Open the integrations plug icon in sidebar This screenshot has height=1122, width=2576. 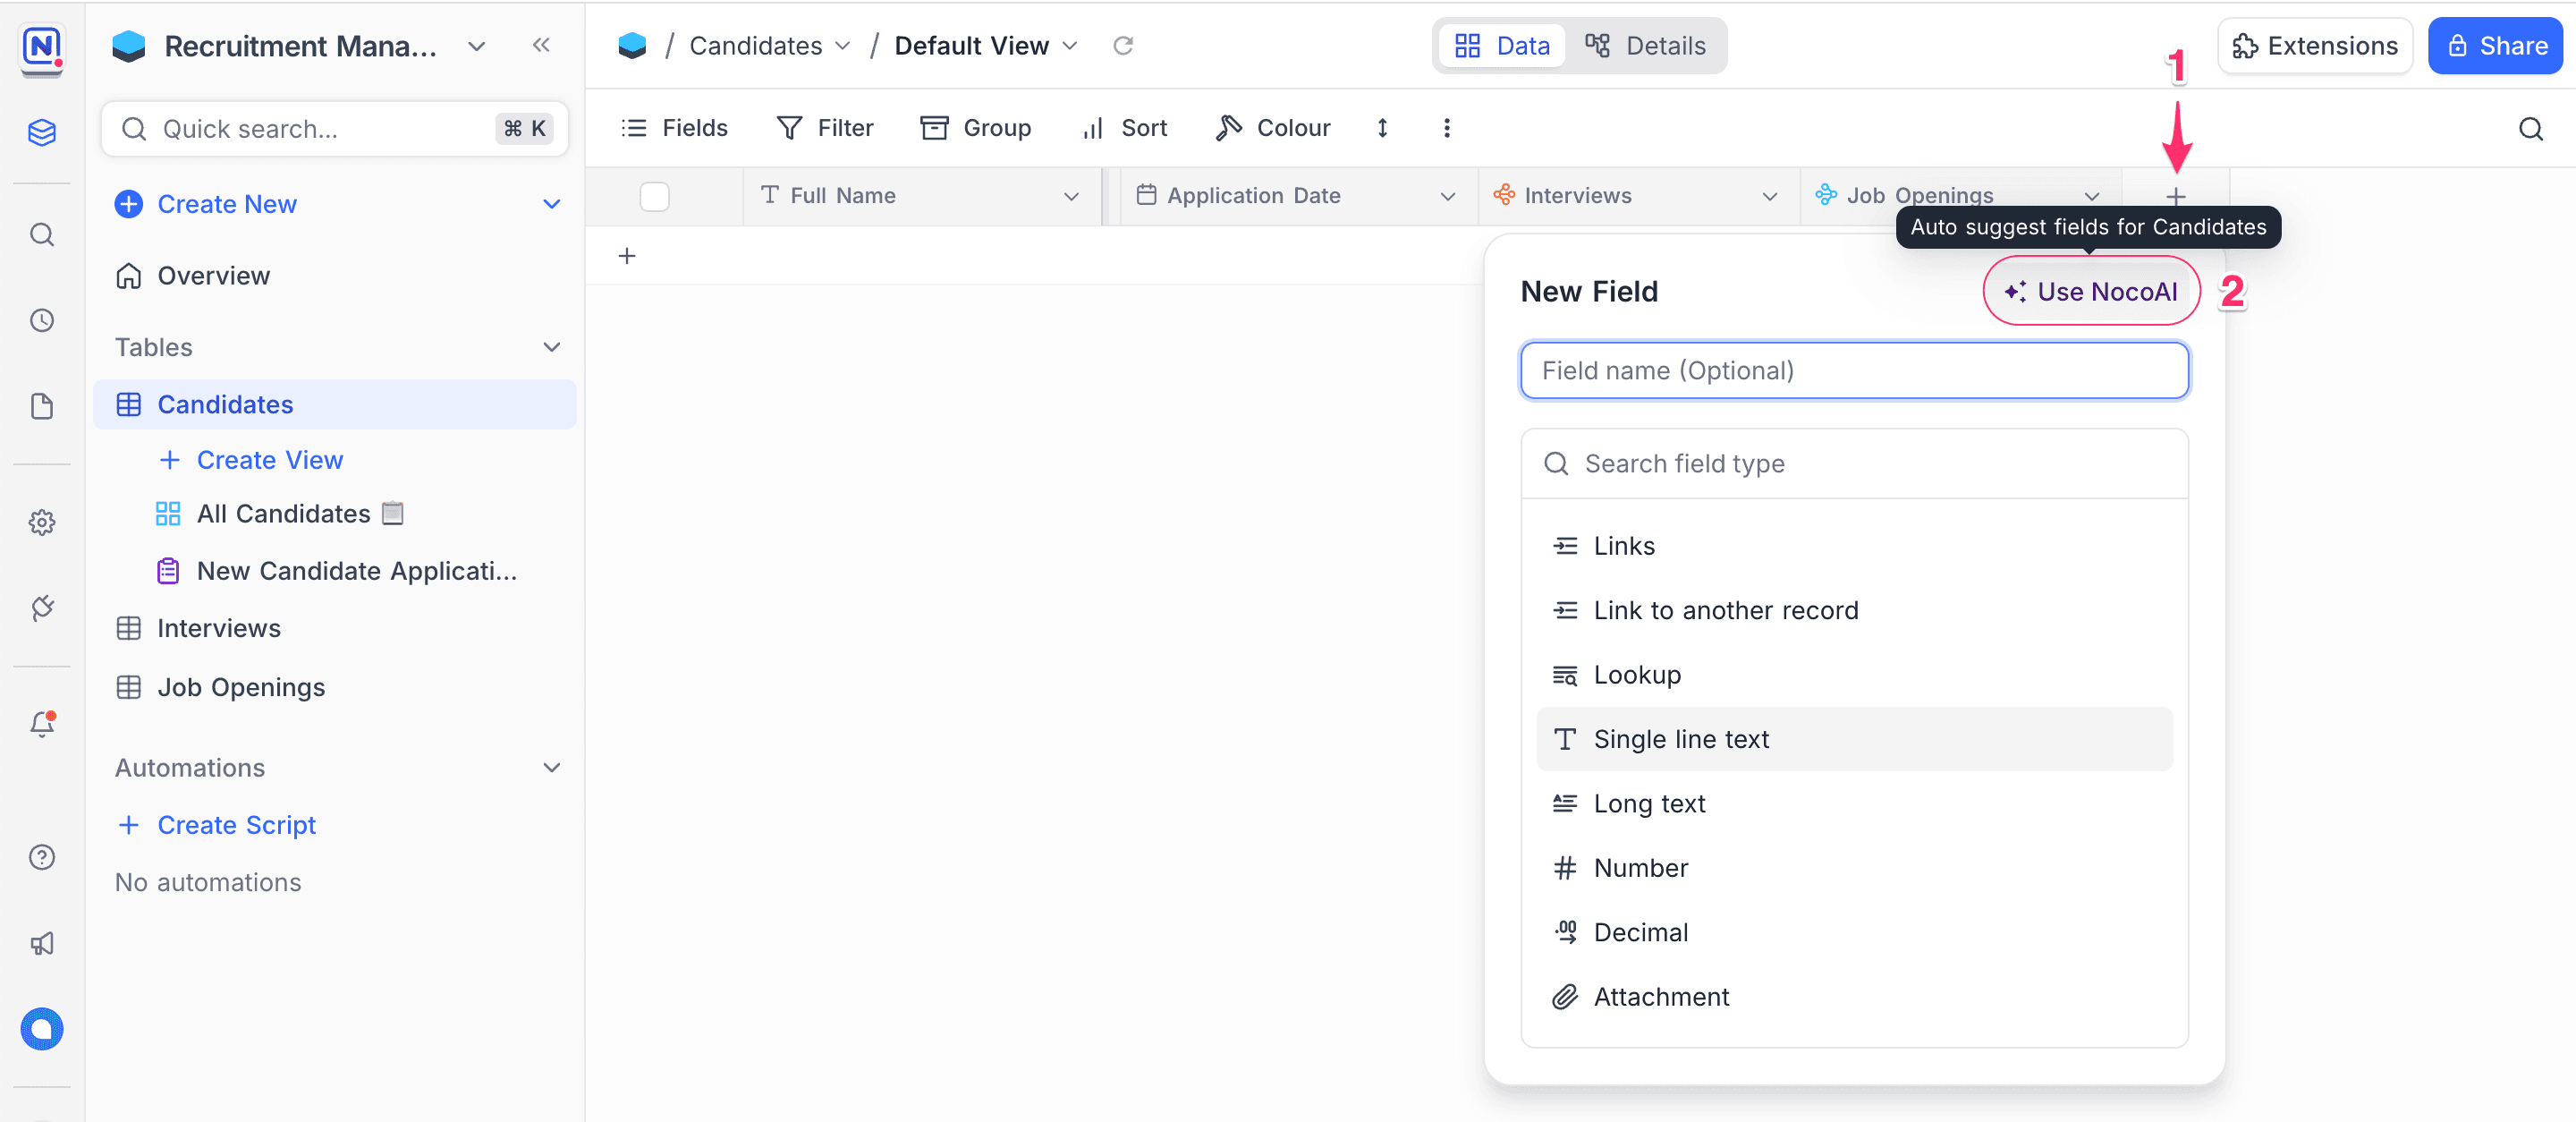(x=42, y=608)
